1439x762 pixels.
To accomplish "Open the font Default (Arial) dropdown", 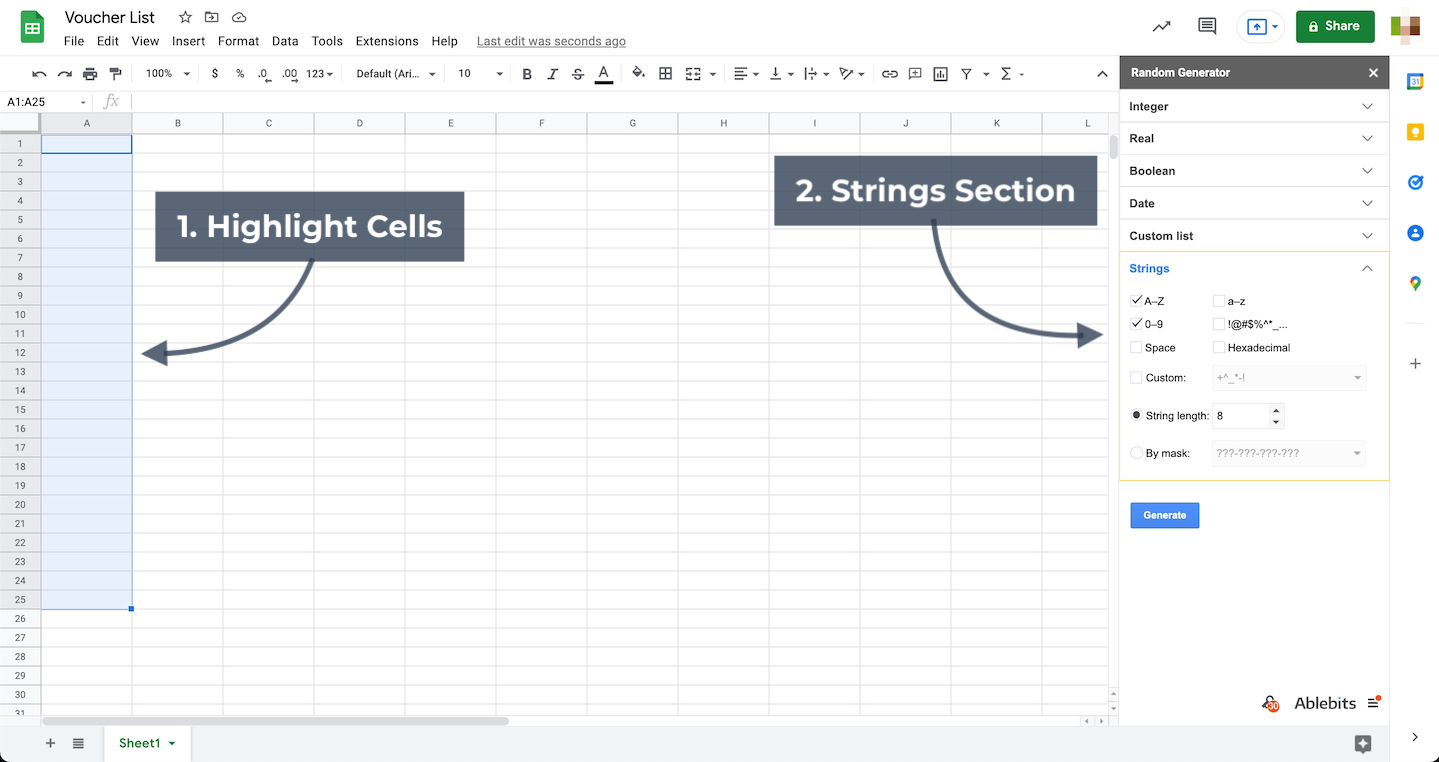I will (x=396, y=74).
